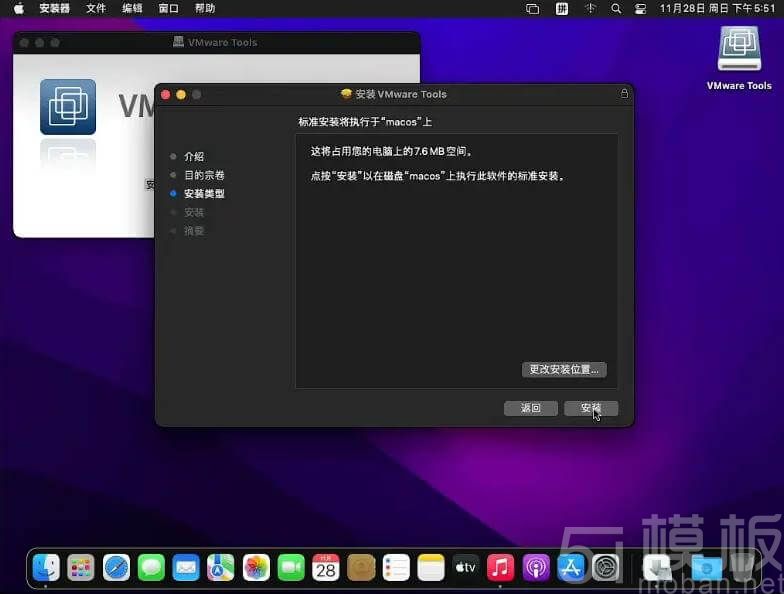Open Photos from the dock
The width and height of the screenshot is (784, 594).
[x=256, y=568]
